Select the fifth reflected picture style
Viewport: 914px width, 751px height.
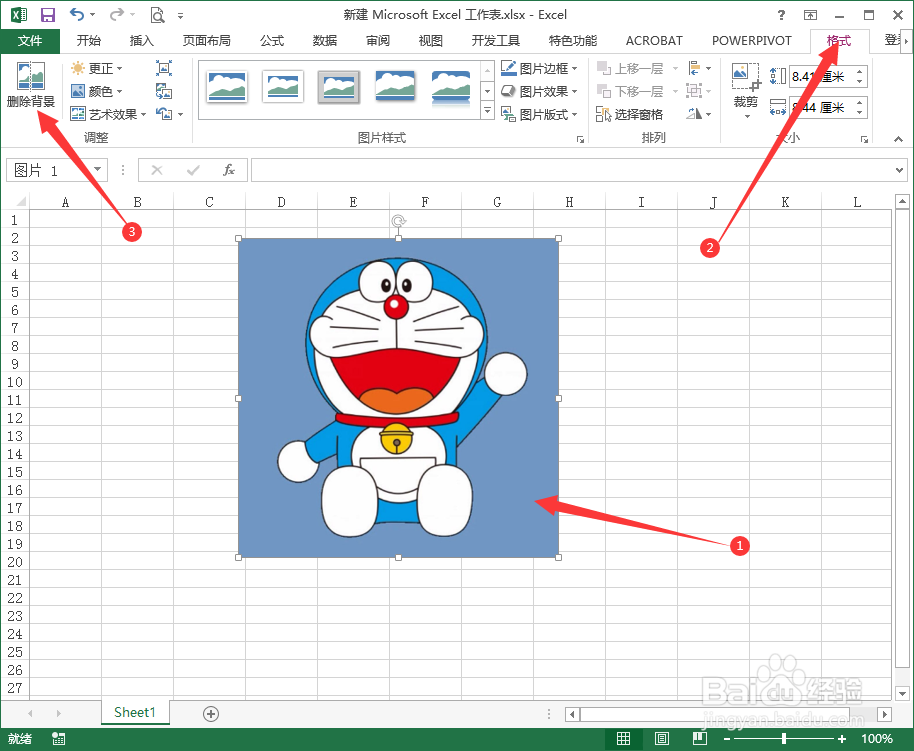[451, 87]
